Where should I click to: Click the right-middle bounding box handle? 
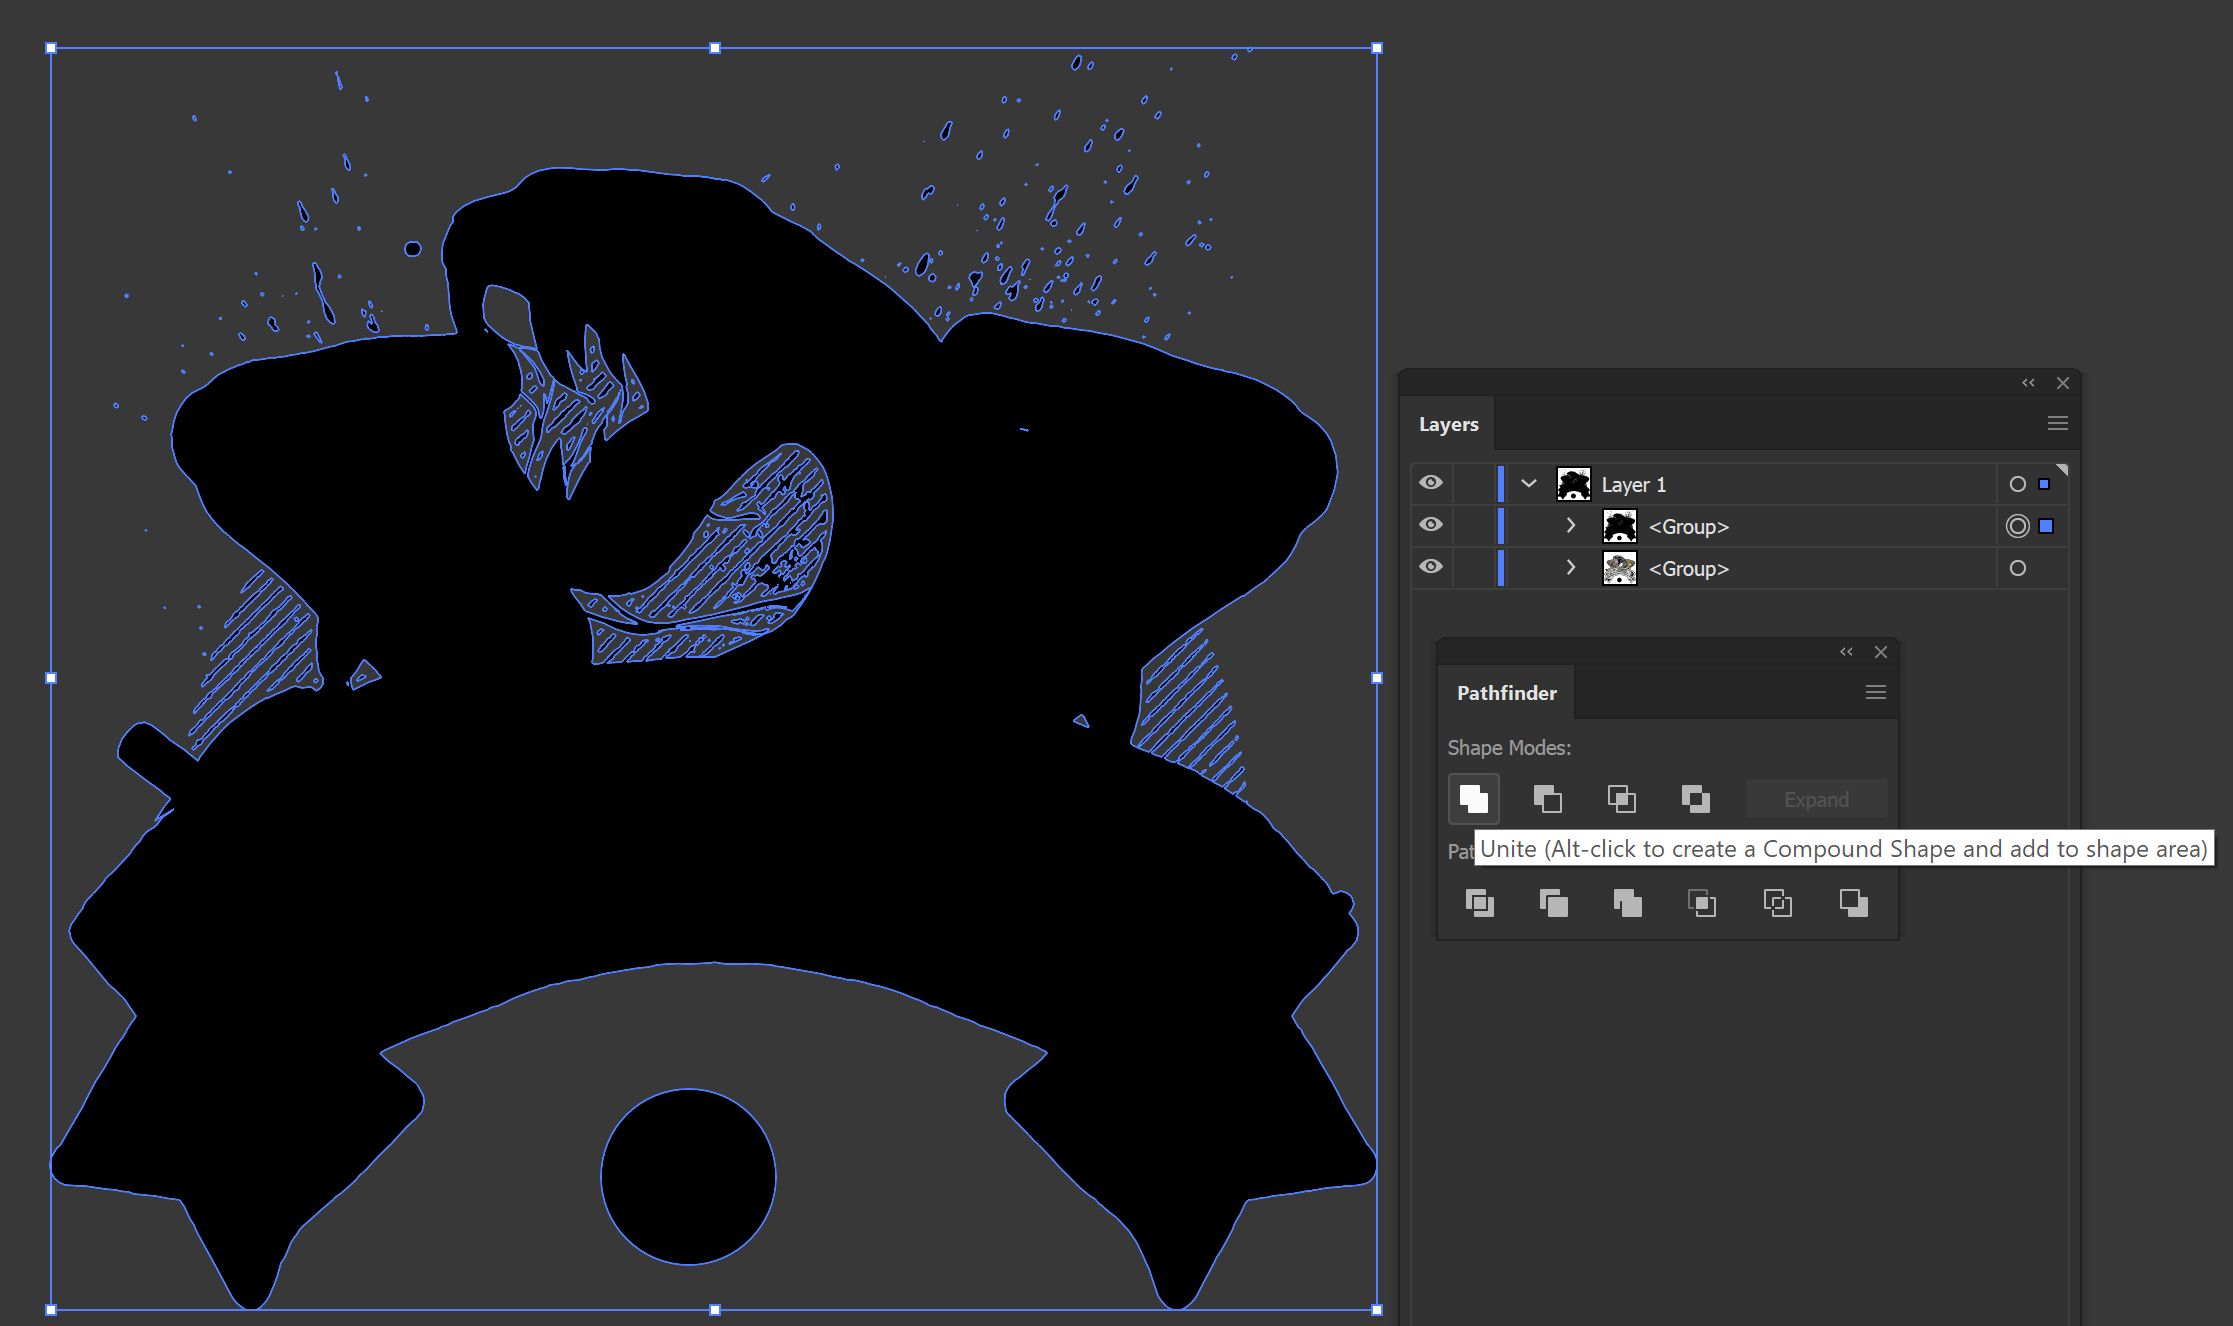point(1377,678)
